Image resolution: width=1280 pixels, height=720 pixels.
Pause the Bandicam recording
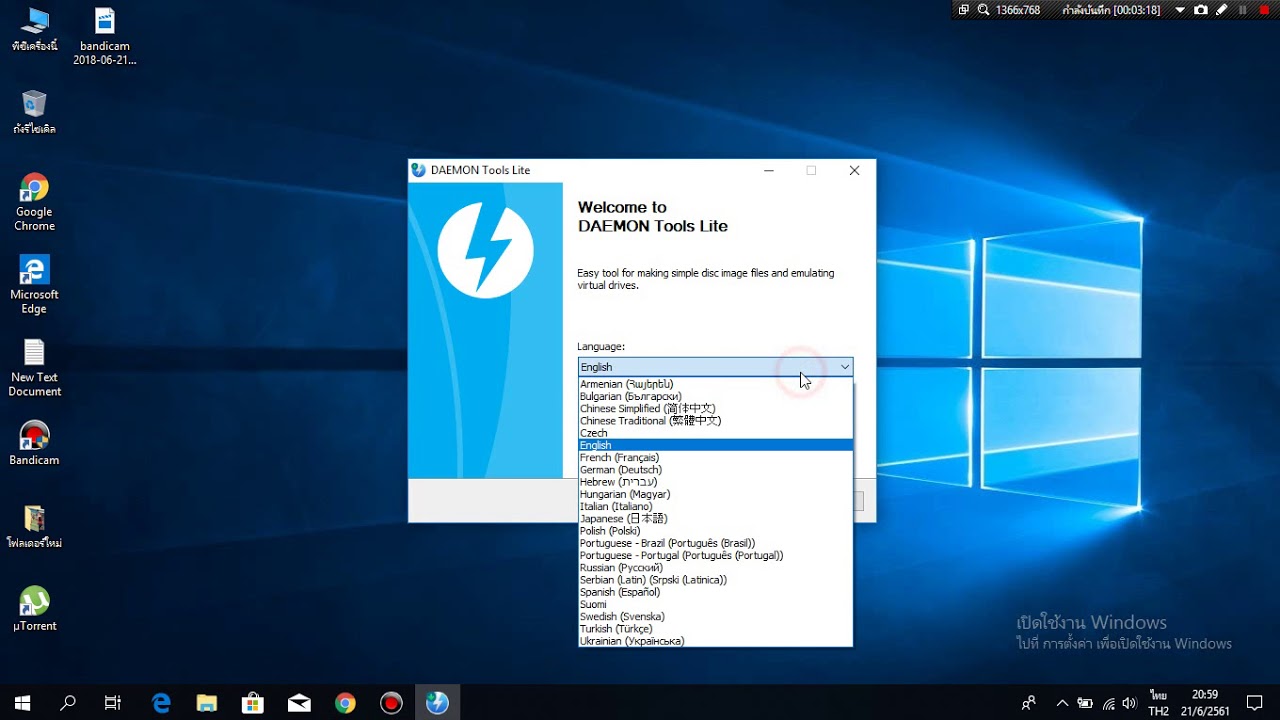point(1243,10)
